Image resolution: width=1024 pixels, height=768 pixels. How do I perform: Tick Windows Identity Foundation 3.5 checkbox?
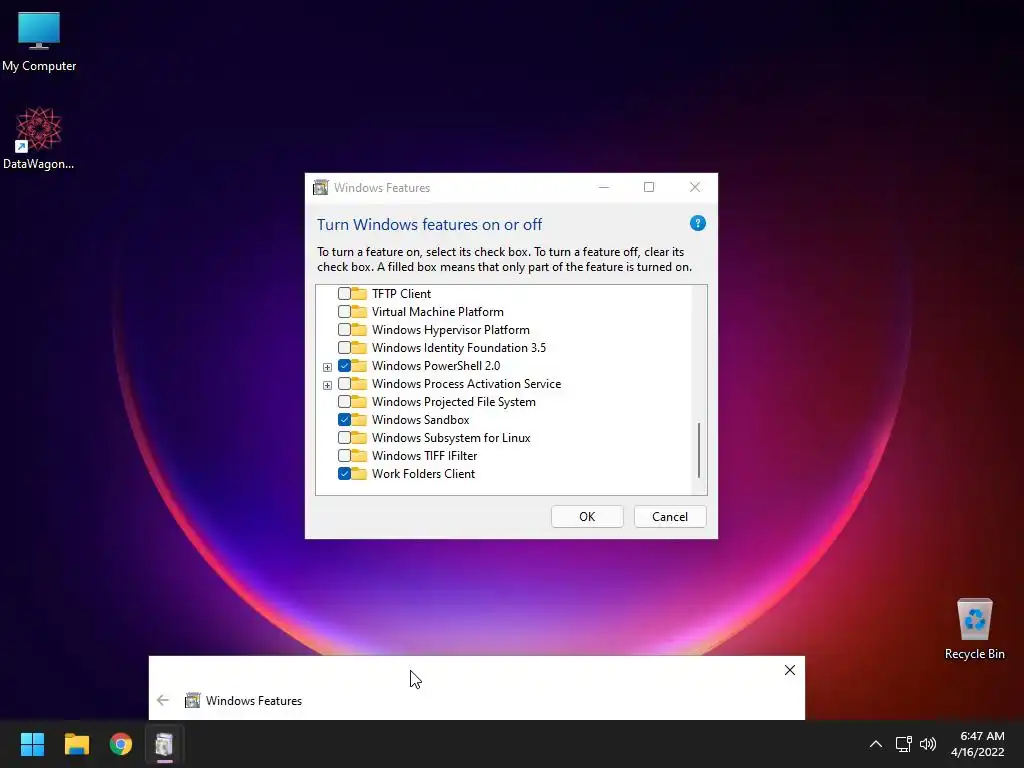tap(344, 347)
